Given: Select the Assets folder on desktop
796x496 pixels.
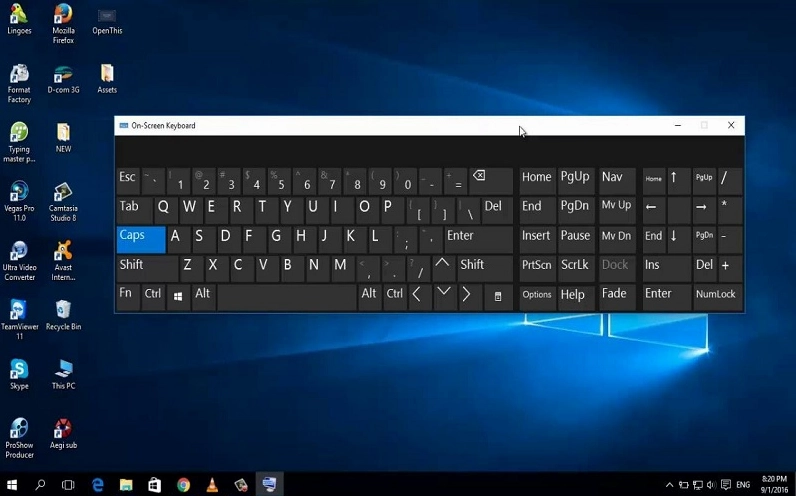Looking at the screenshot, I should click(107, 79).
